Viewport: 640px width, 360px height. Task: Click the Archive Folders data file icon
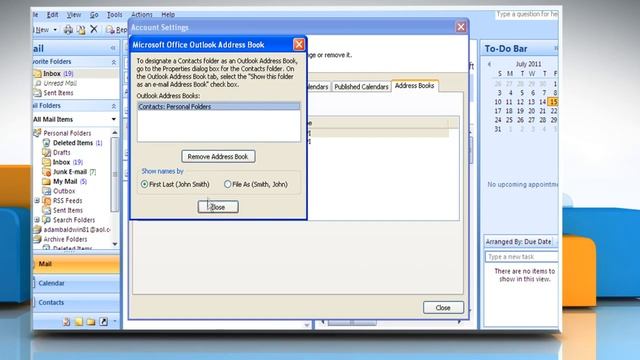click(38, 239)
